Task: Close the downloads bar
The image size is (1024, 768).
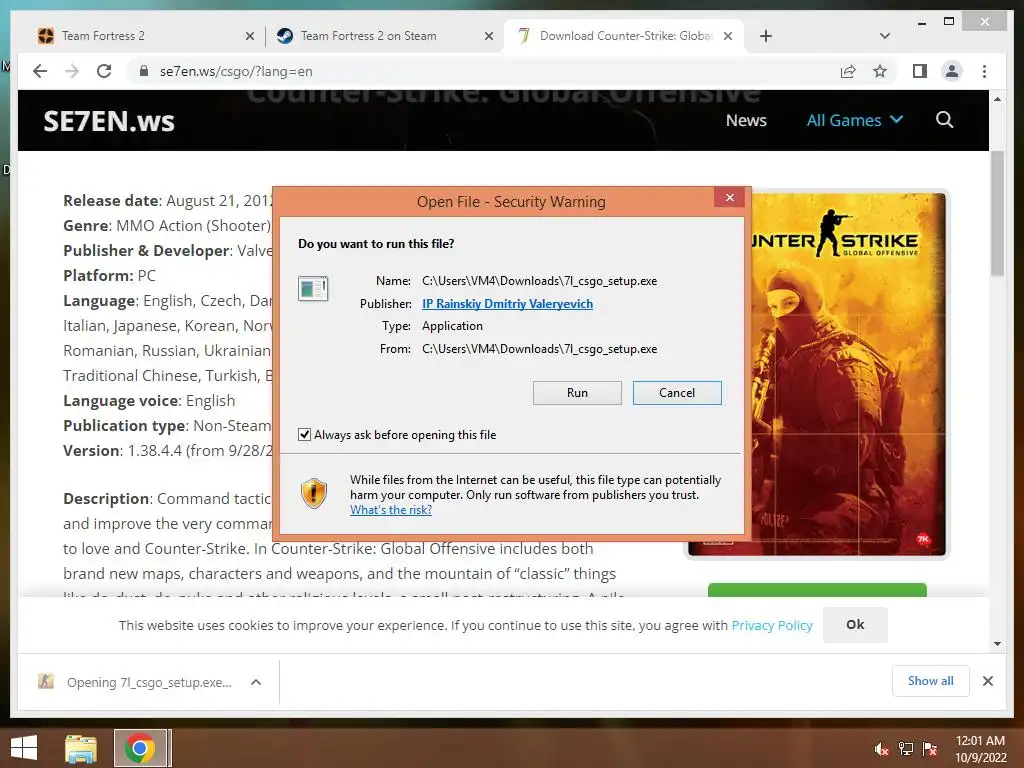Action: [987, 681]
